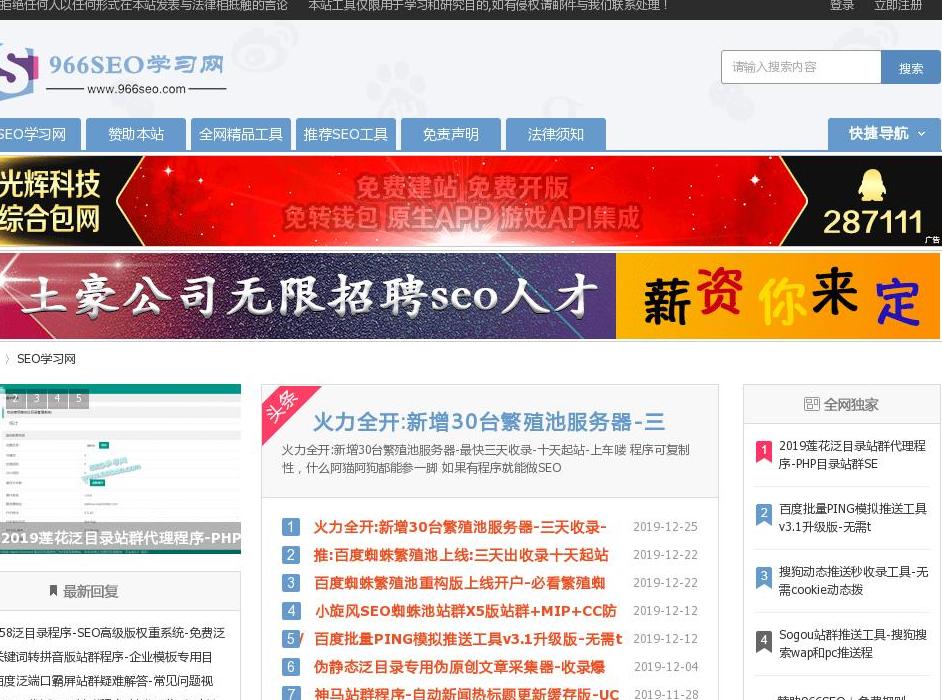Image resolution: width=942 pixels, height=700 pixels.
Task: Open headline 火力全开:新增30台繁殖池服务器
Action: click(x=488, y=422)
